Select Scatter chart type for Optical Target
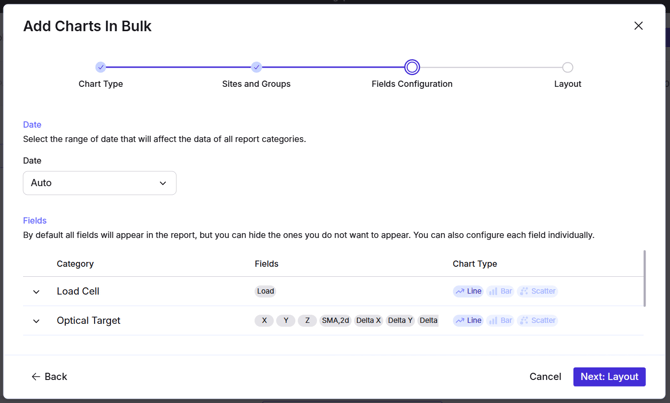670x403 pixels. click(x=538, y=321)
